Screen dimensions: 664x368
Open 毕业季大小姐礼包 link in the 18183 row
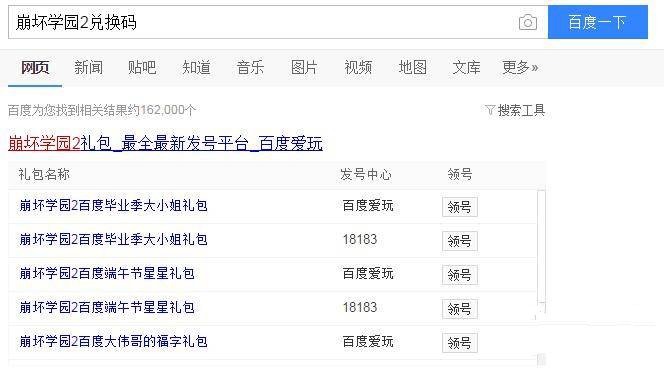(113, 240)
